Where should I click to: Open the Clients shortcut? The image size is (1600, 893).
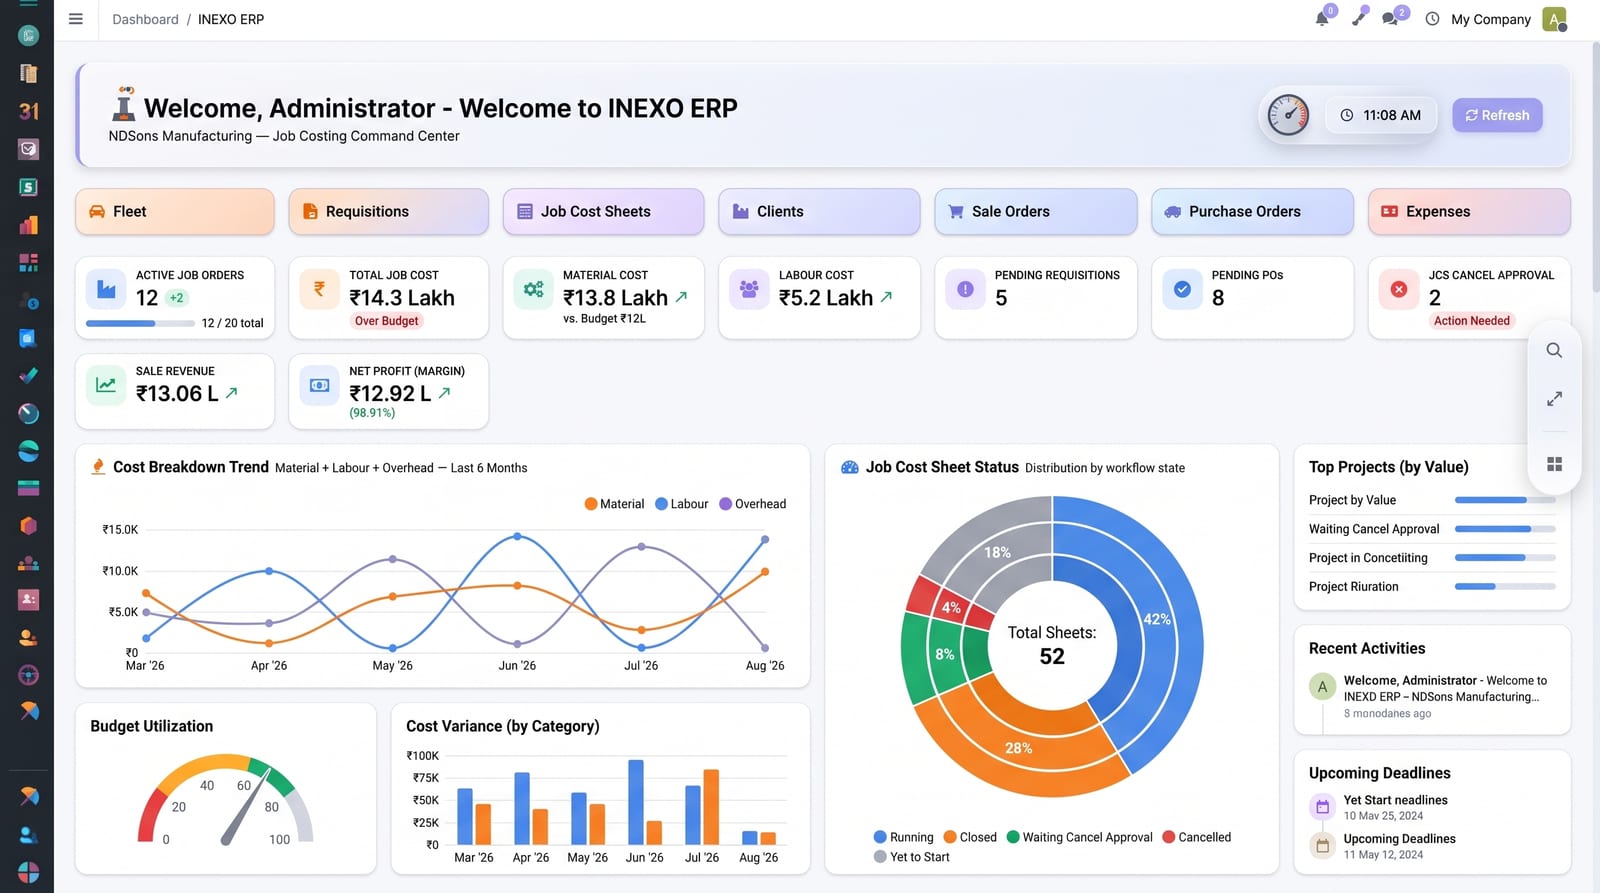819,212
